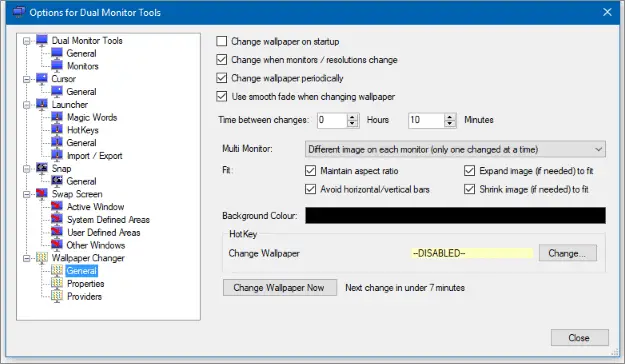
Task: Click the Hours input field
Action: coord(332,120)
